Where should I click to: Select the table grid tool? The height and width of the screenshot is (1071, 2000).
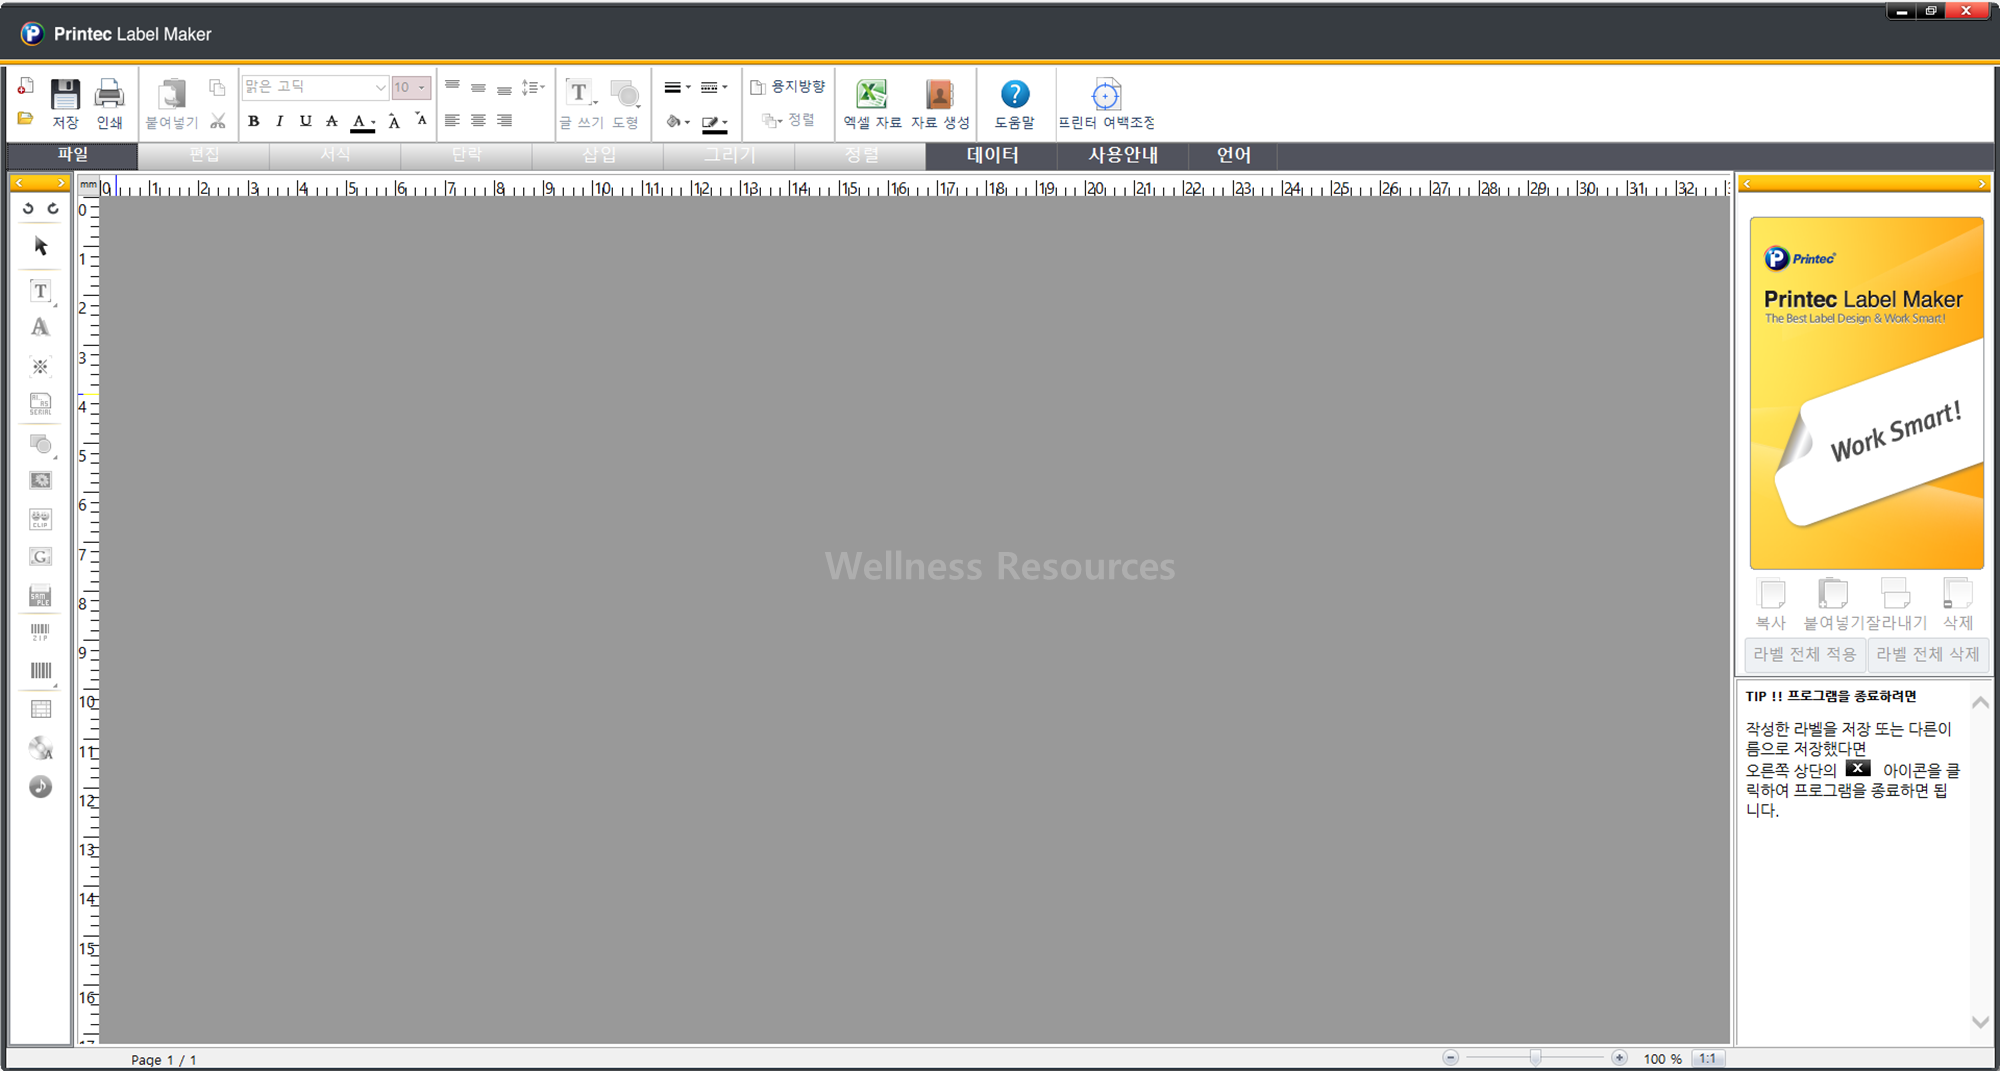click(x=41, y=710)
